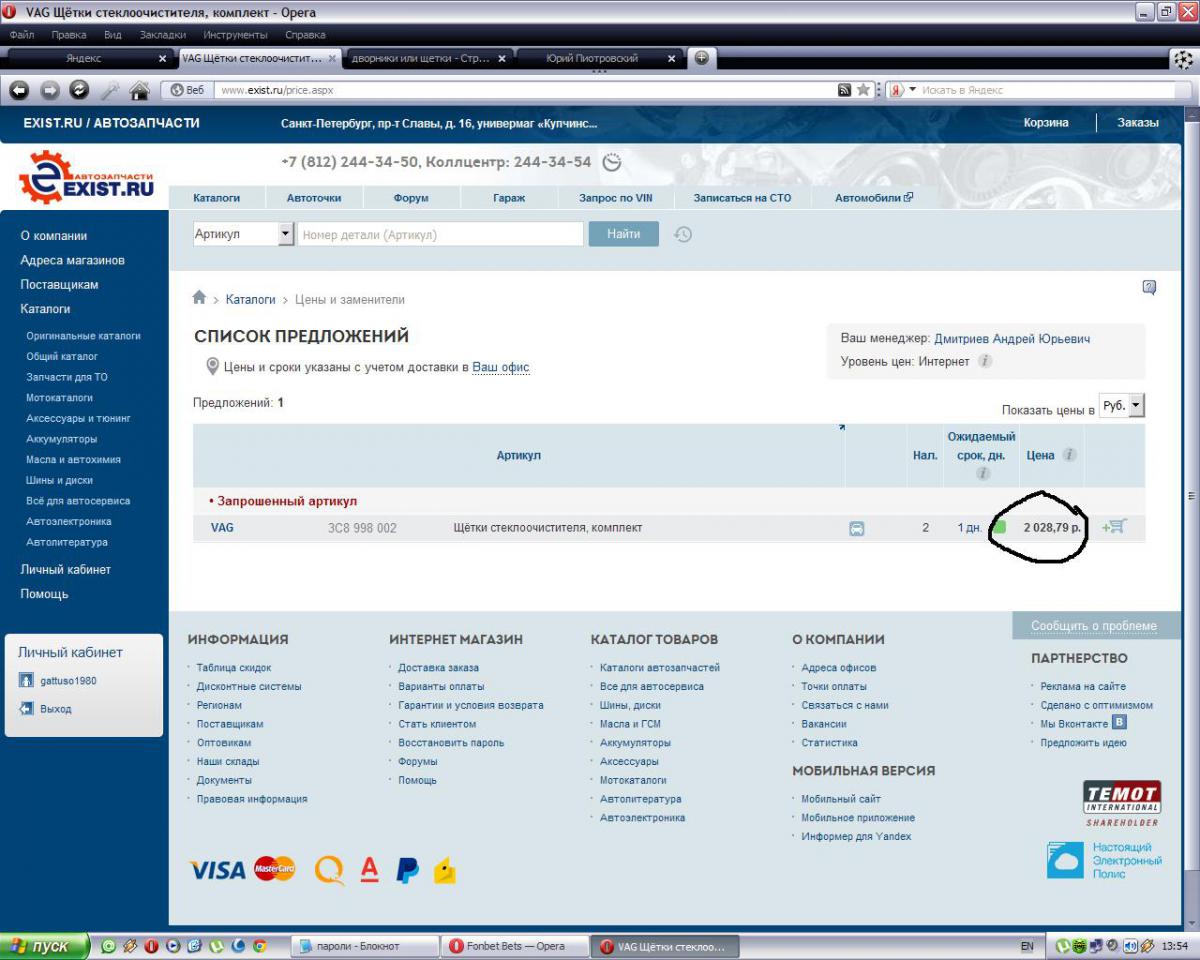Click Сообщить о проблеме button
1200x960 pixels.
click(1094, 626)
